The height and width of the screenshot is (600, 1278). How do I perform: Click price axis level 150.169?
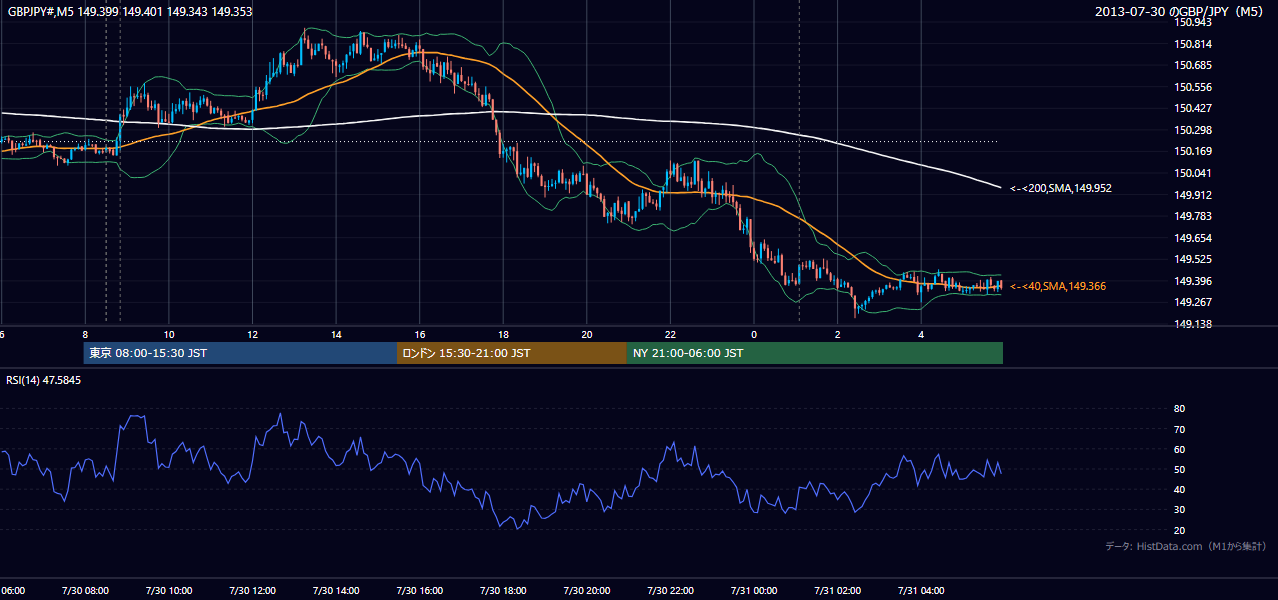pos(1192,151)
